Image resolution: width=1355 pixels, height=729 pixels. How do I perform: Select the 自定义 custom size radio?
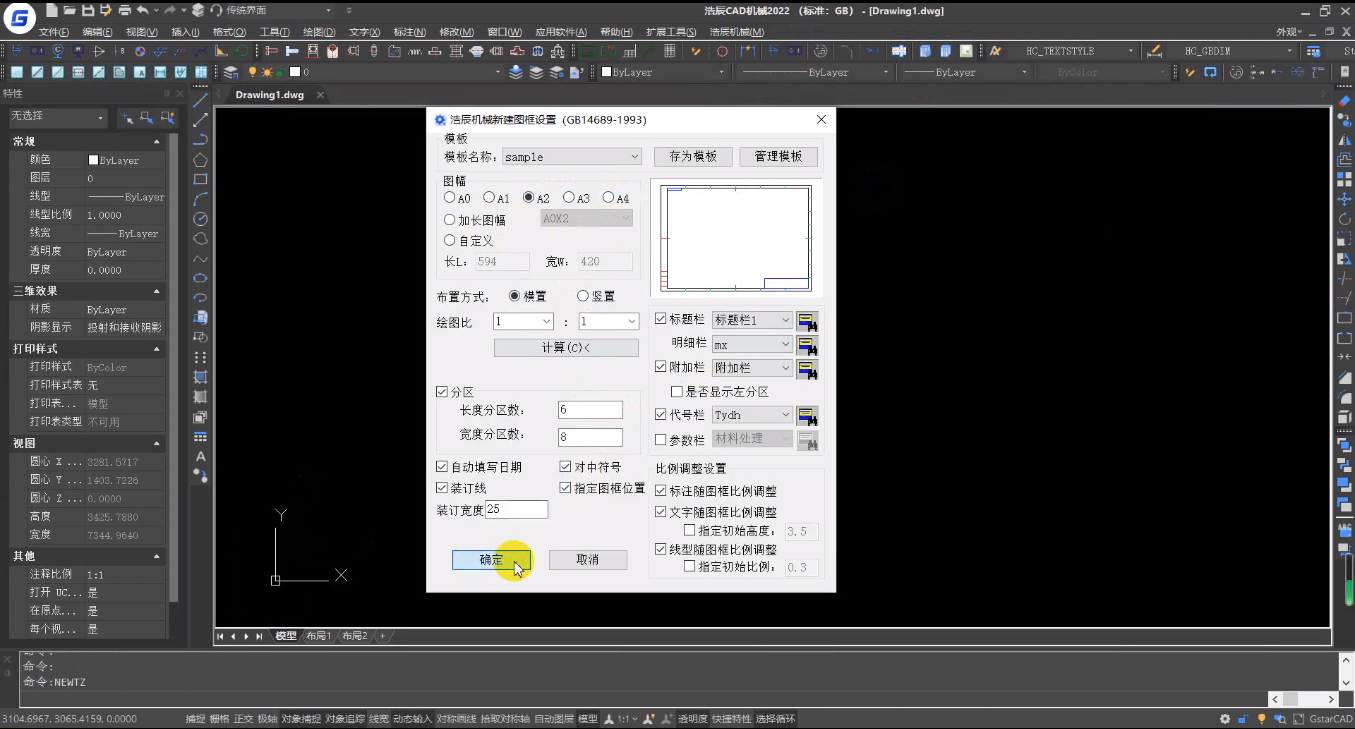450,240
